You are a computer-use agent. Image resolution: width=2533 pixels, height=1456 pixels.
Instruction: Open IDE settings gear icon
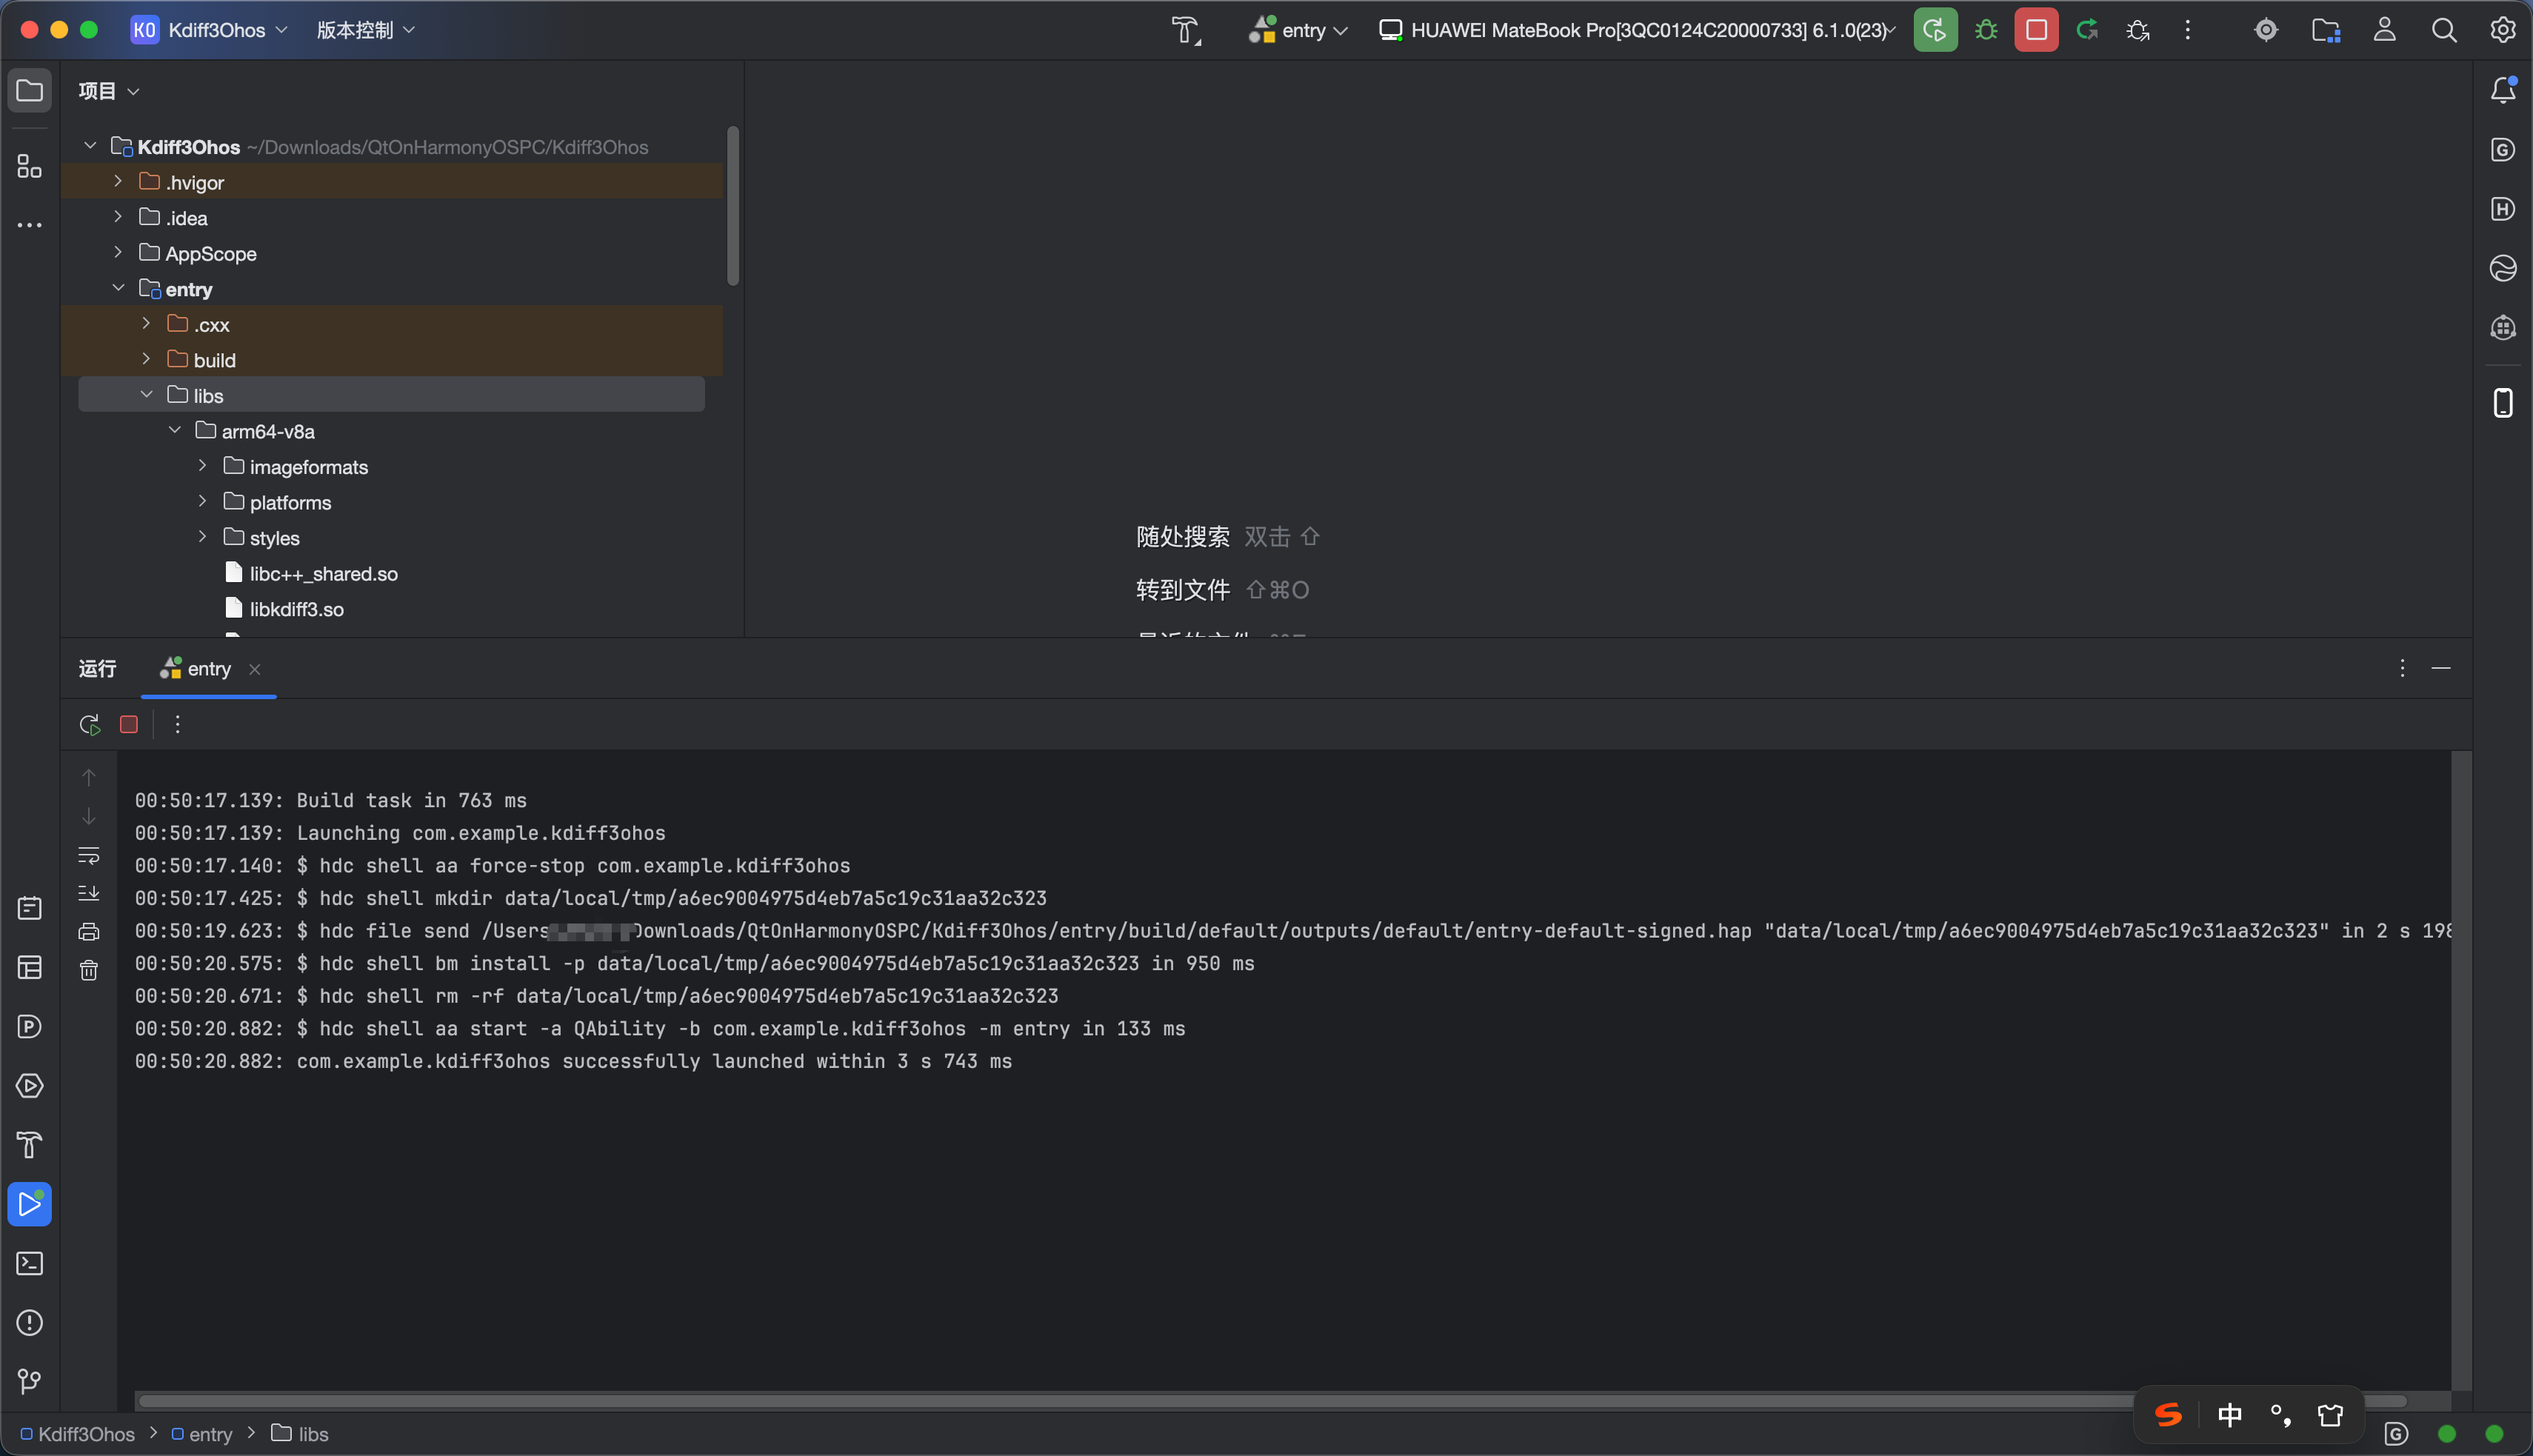2503,30
